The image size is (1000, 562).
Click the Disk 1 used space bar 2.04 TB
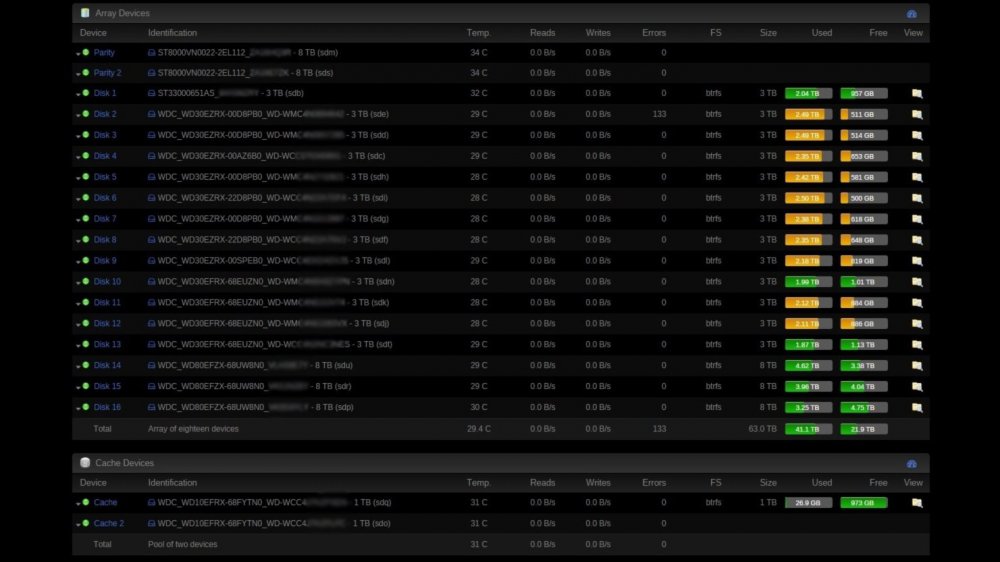coord(808,93)
